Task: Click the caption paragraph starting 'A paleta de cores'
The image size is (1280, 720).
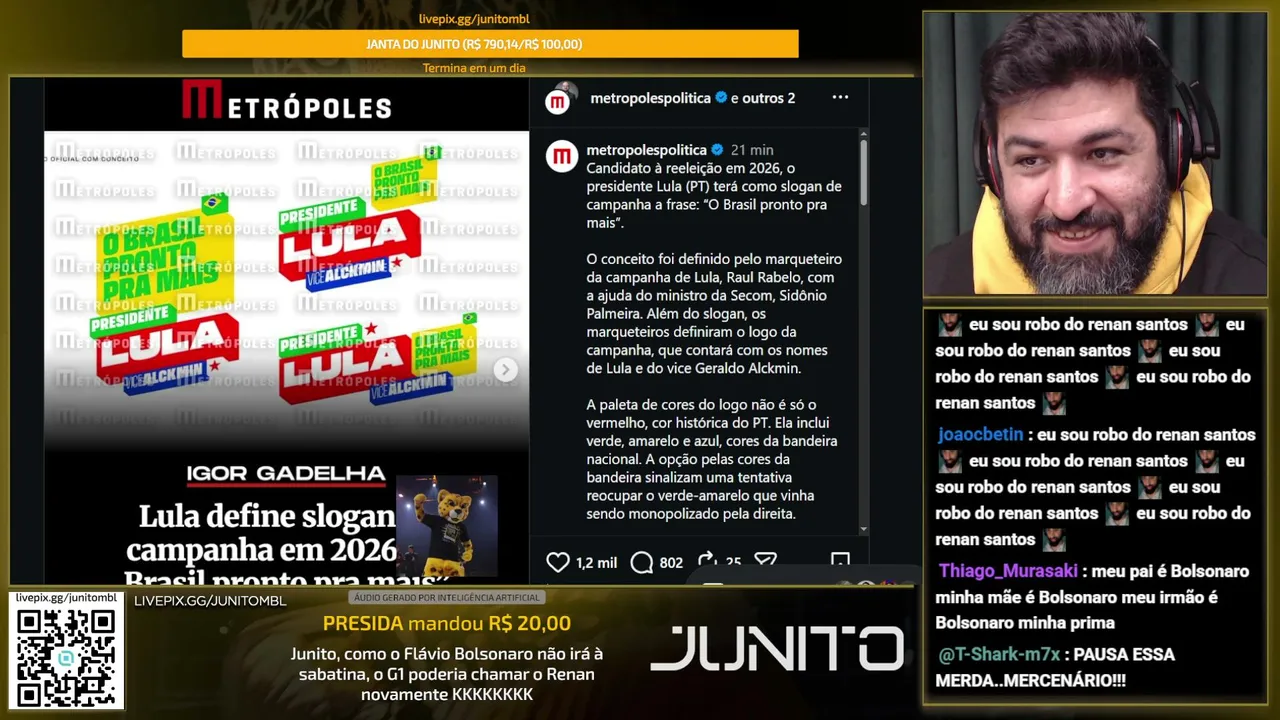Action: (712, 459)
